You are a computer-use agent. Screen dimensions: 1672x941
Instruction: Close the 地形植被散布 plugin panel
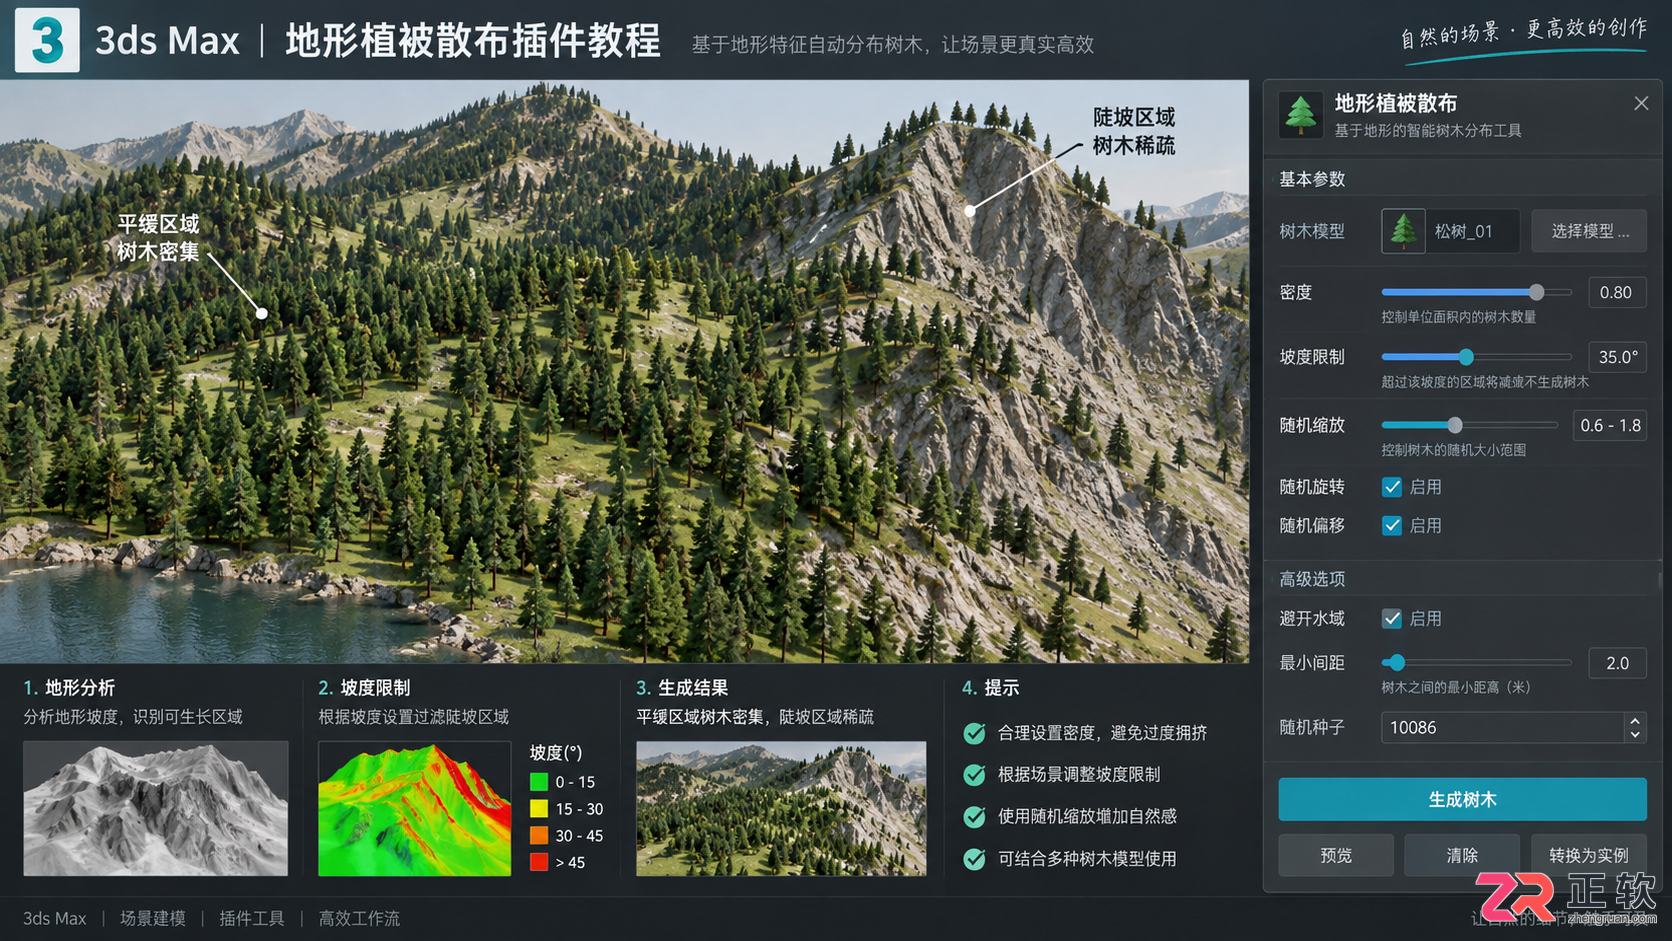pyautogui.click(x=1641, y=103)
